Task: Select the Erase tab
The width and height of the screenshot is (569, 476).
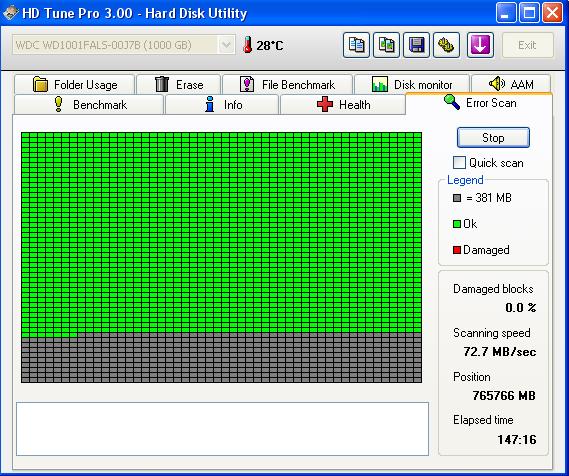Action: click(x=179, y=85)
